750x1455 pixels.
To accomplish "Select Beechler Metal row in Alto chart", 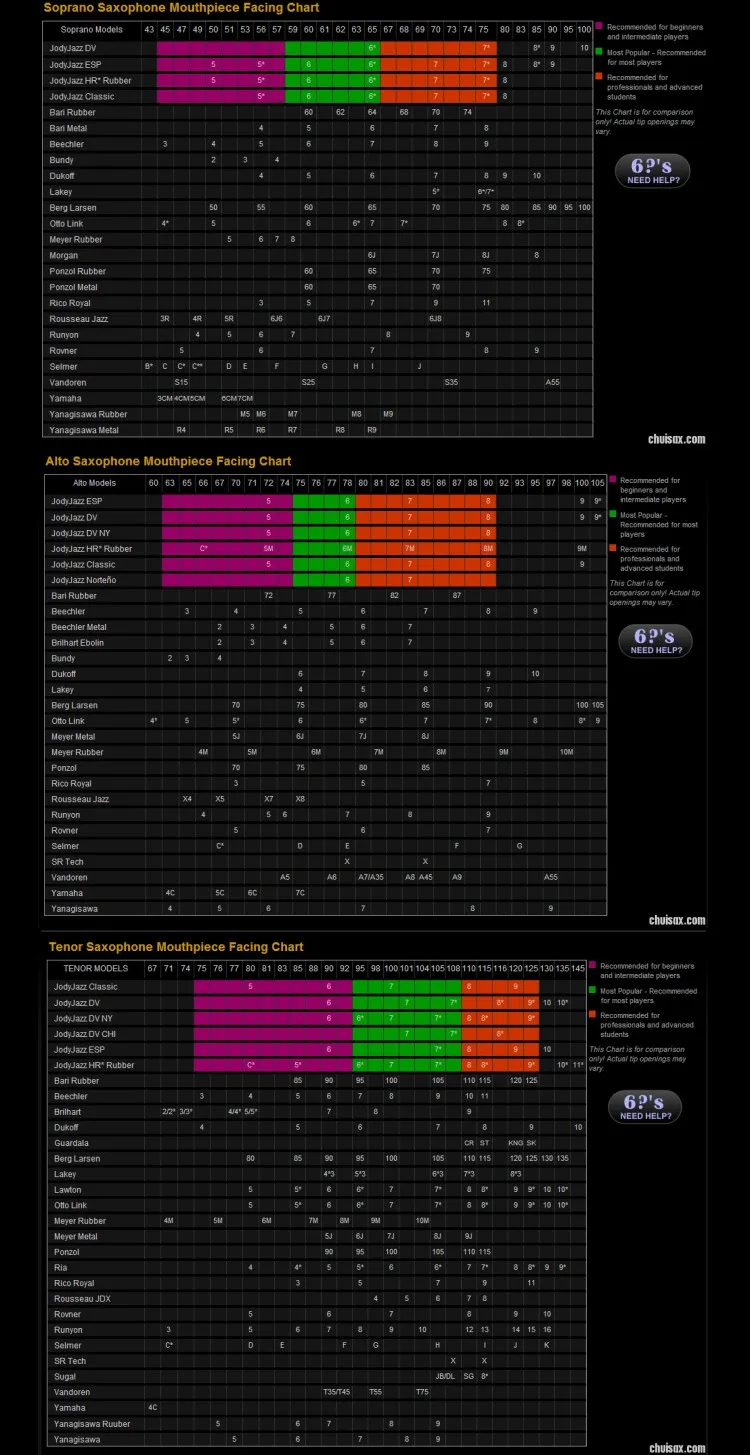I will 327,627.
